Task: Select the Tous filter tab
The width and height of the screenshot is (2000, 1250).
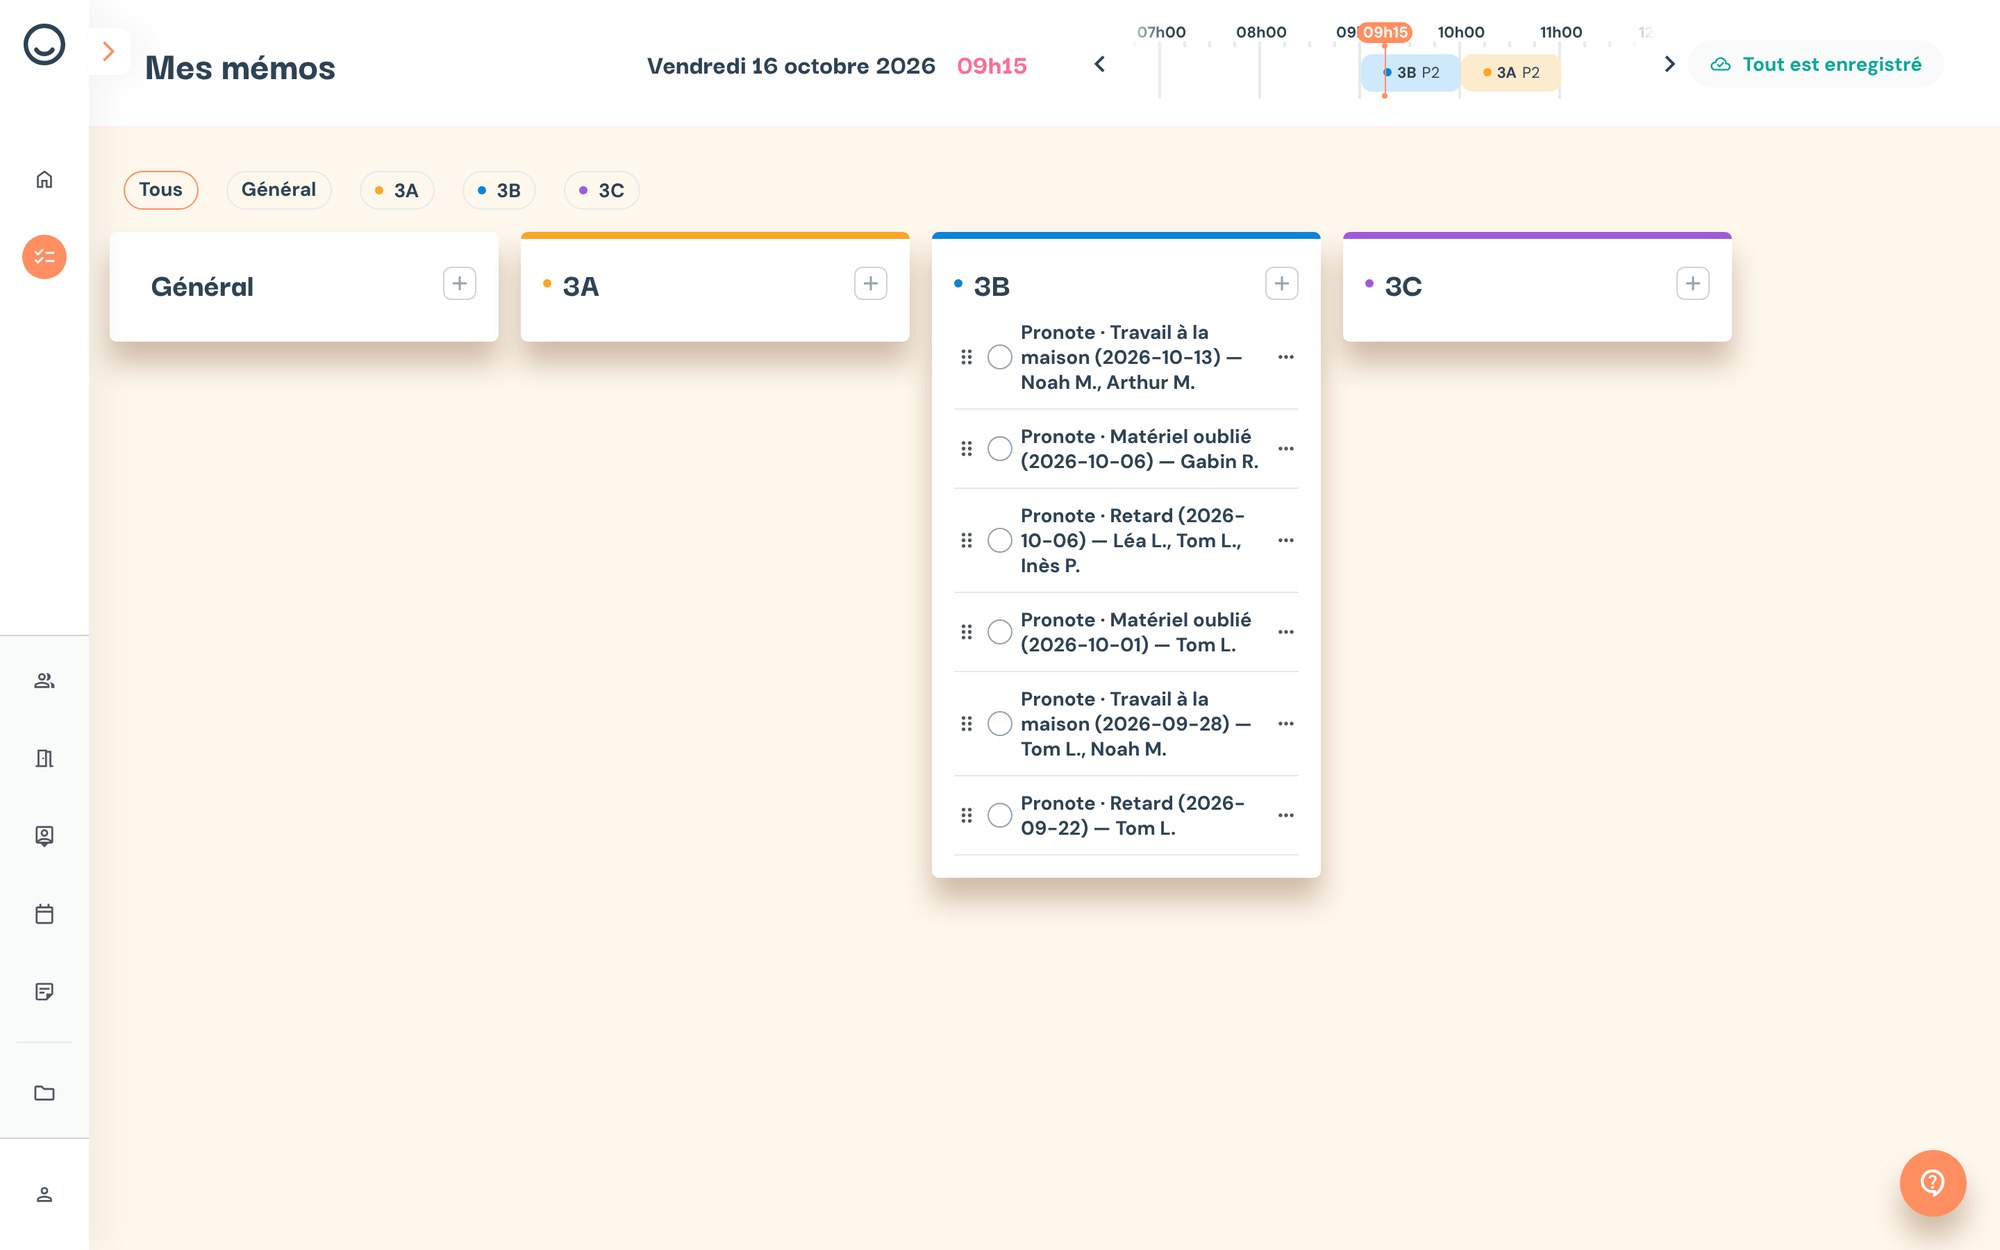Action: [x=160, y=190]
